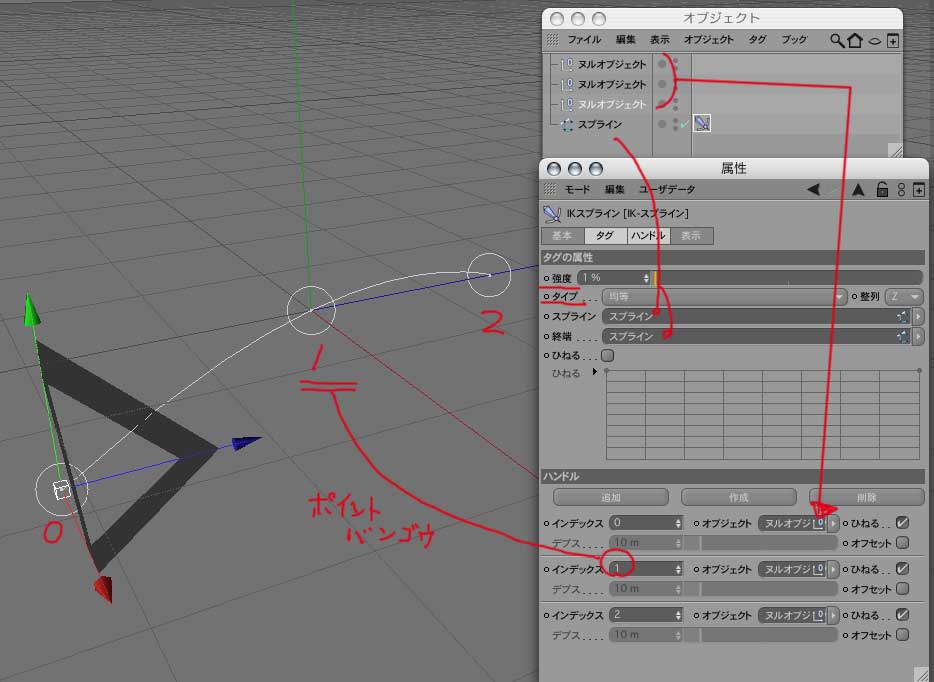Click the デプス slider under インデックス 2
Image resolution: width=934 pixels, height=682 pixels.
761,635
